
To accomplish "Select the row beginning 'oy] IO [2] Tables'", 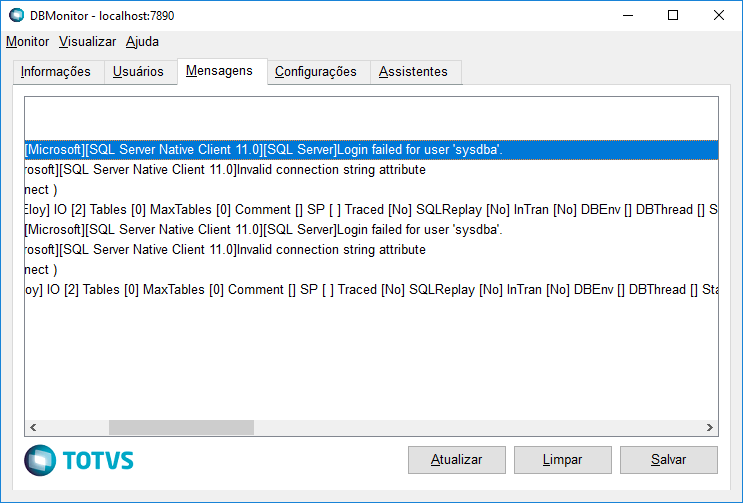I will tap(372, 289).
